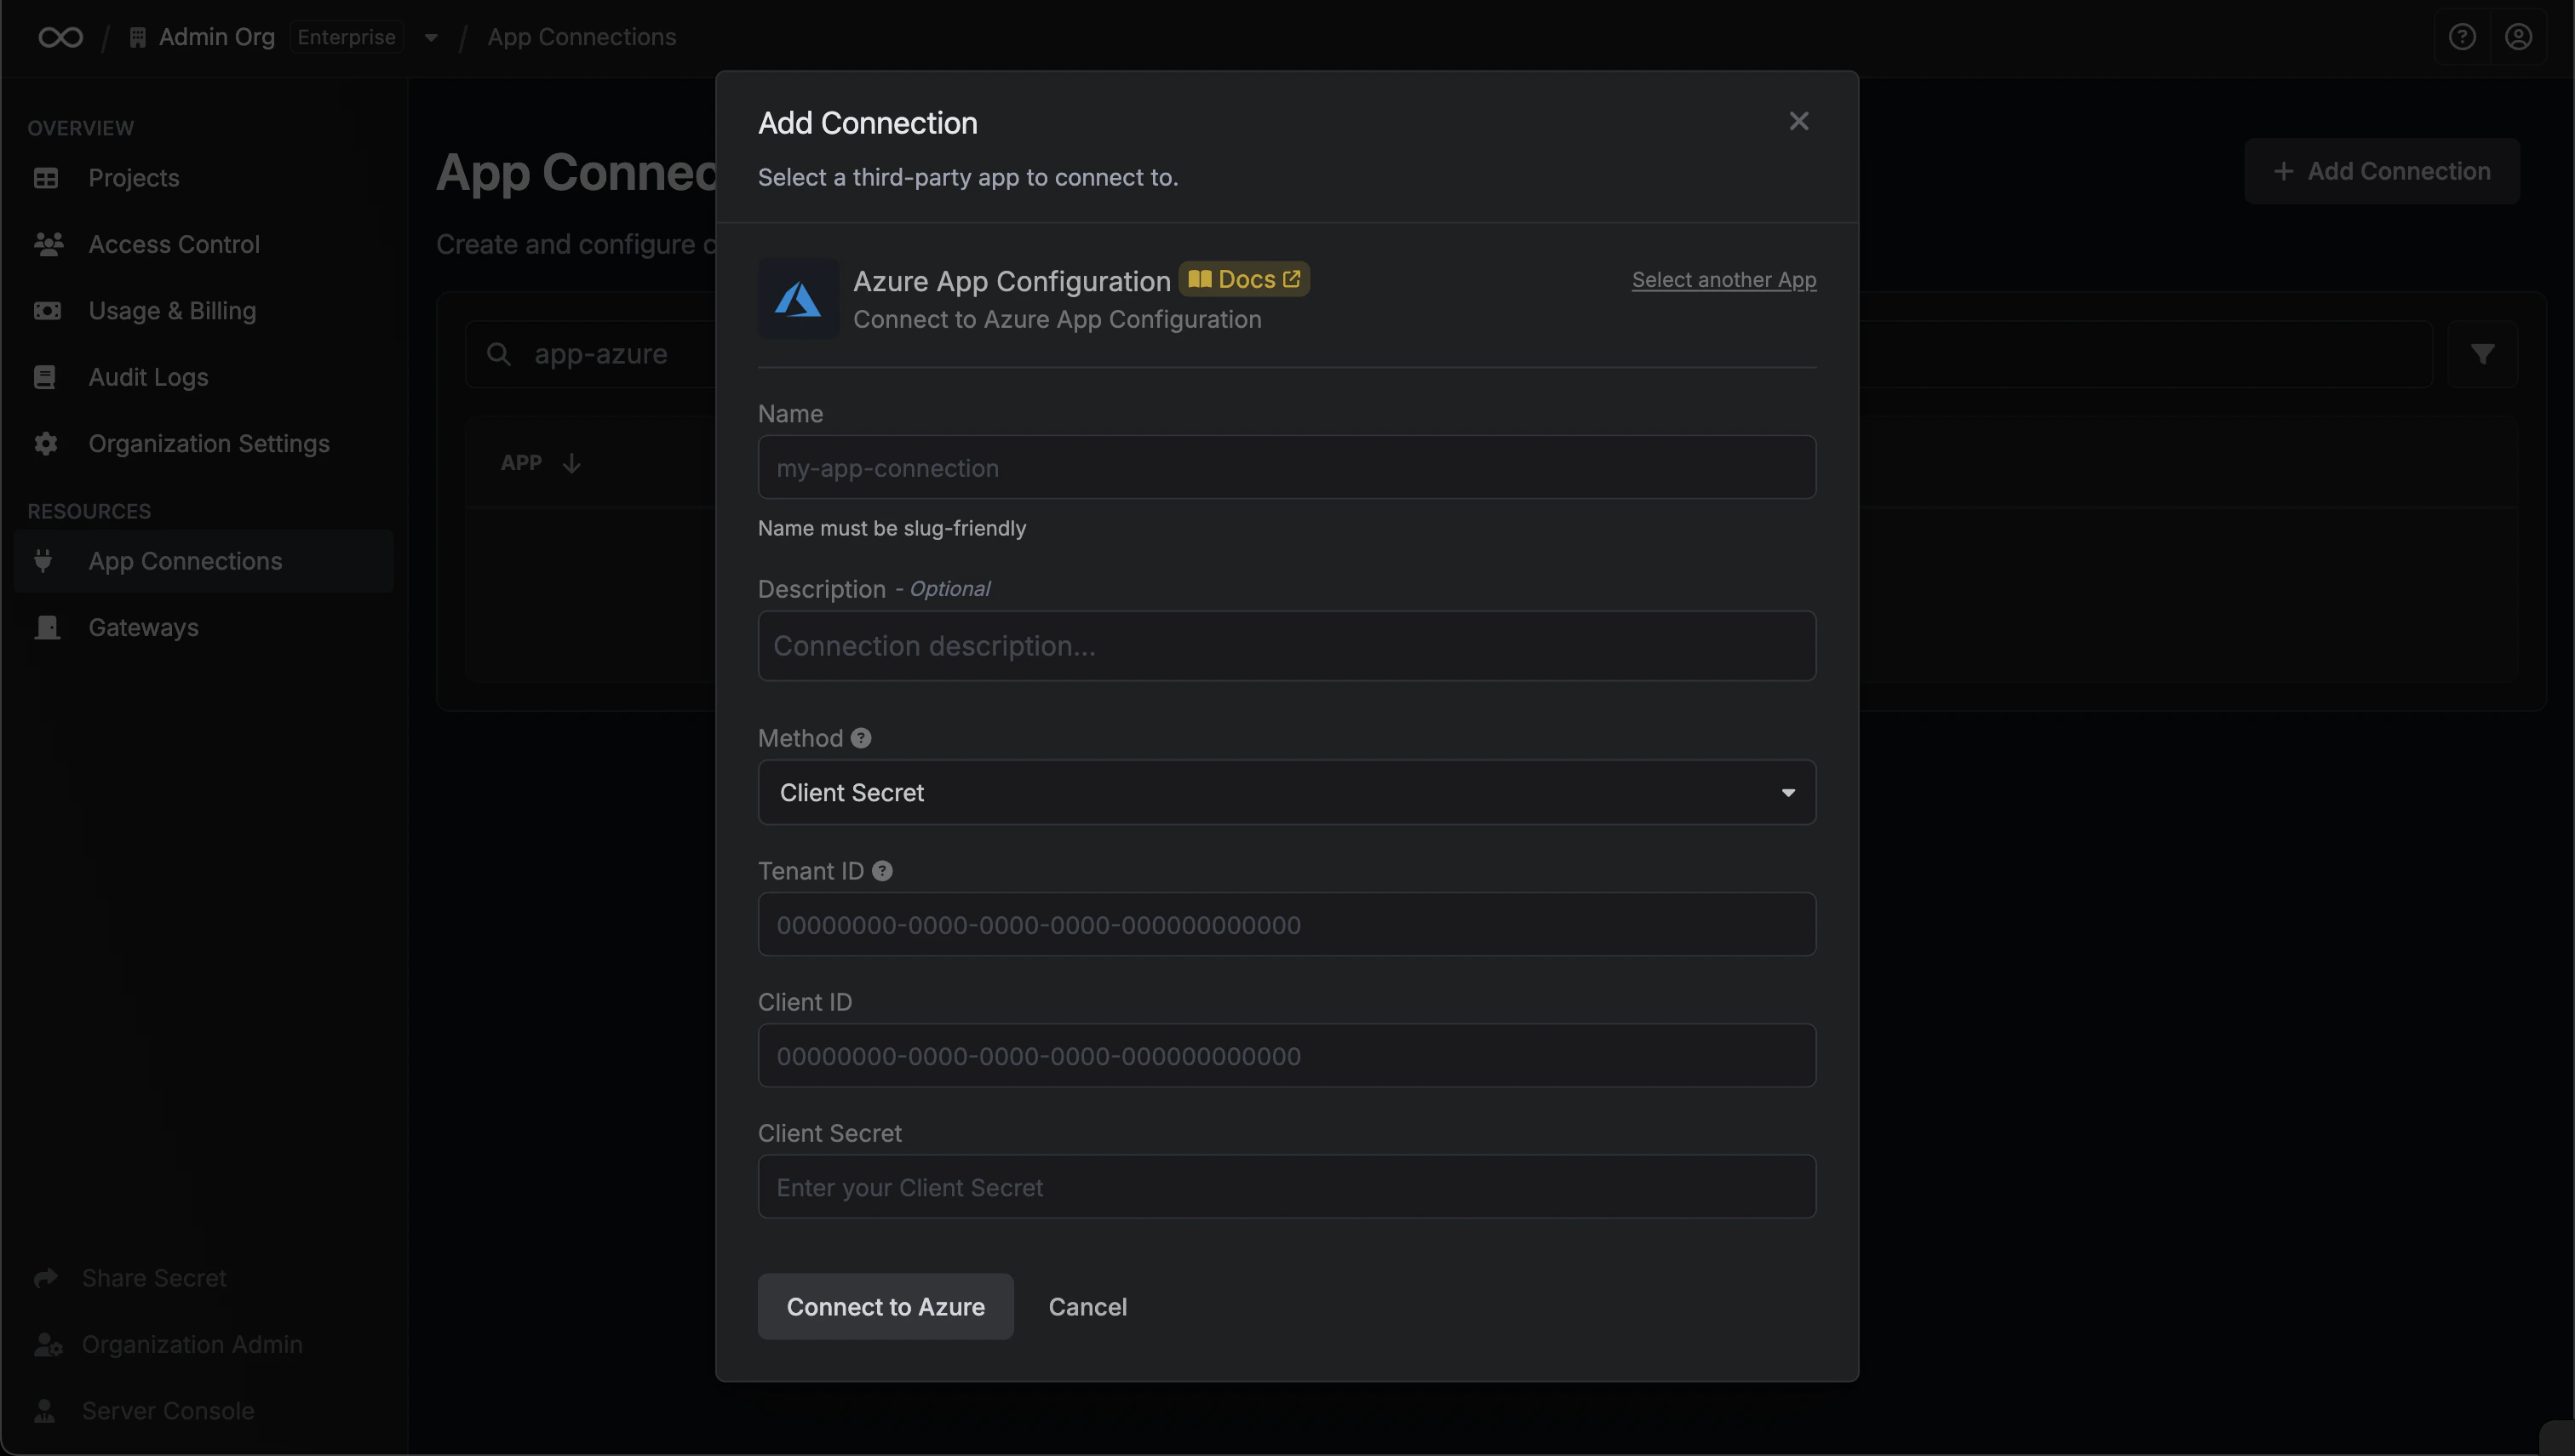Screen dimensions: 2575x1456
Task: Go to Usage & Billing
Action: 203,311
